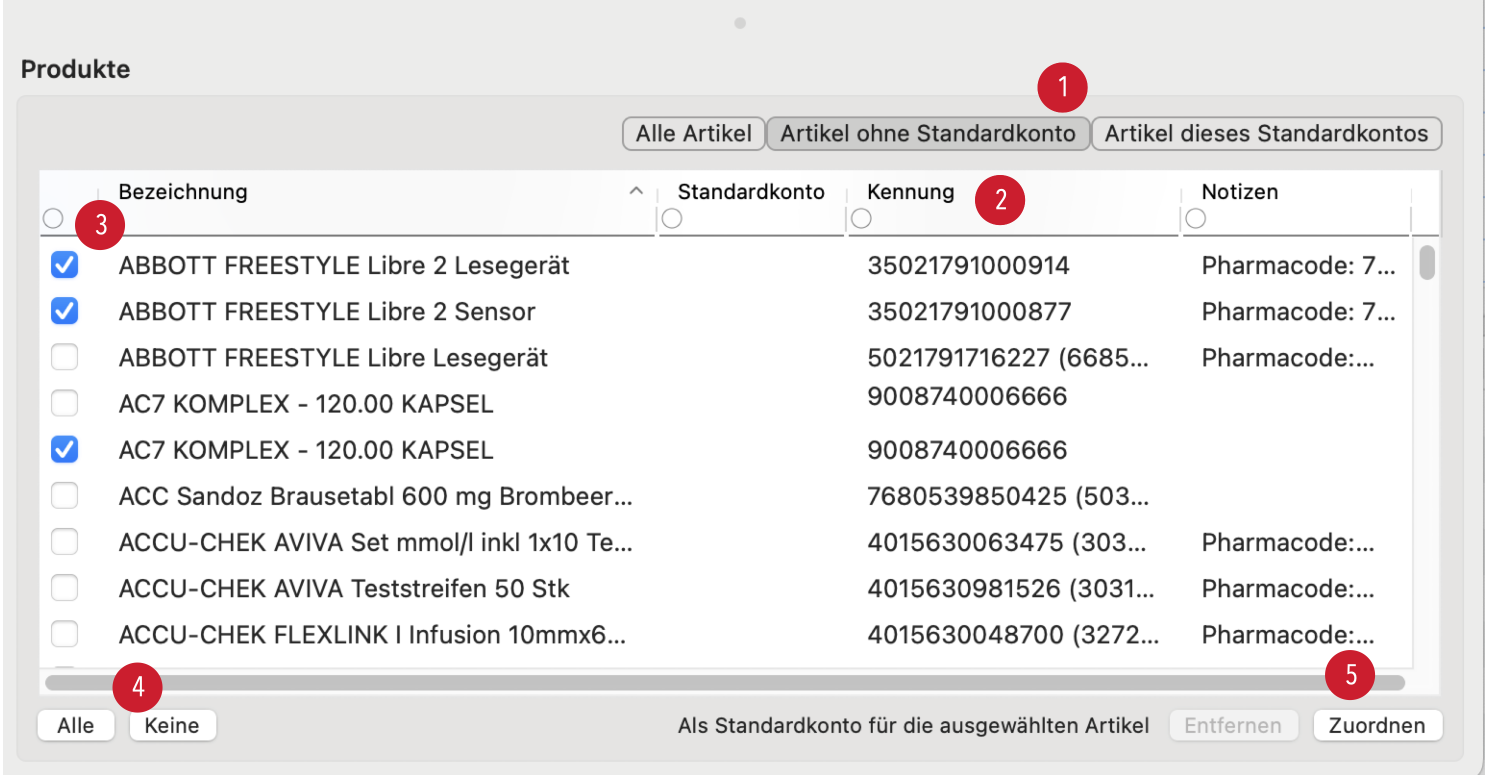Screen dimensions: 1485x775
Task: Uncheck ABBOTT FREESTYLE Libre 2 Sensor
Action: (x=65, y=311)
